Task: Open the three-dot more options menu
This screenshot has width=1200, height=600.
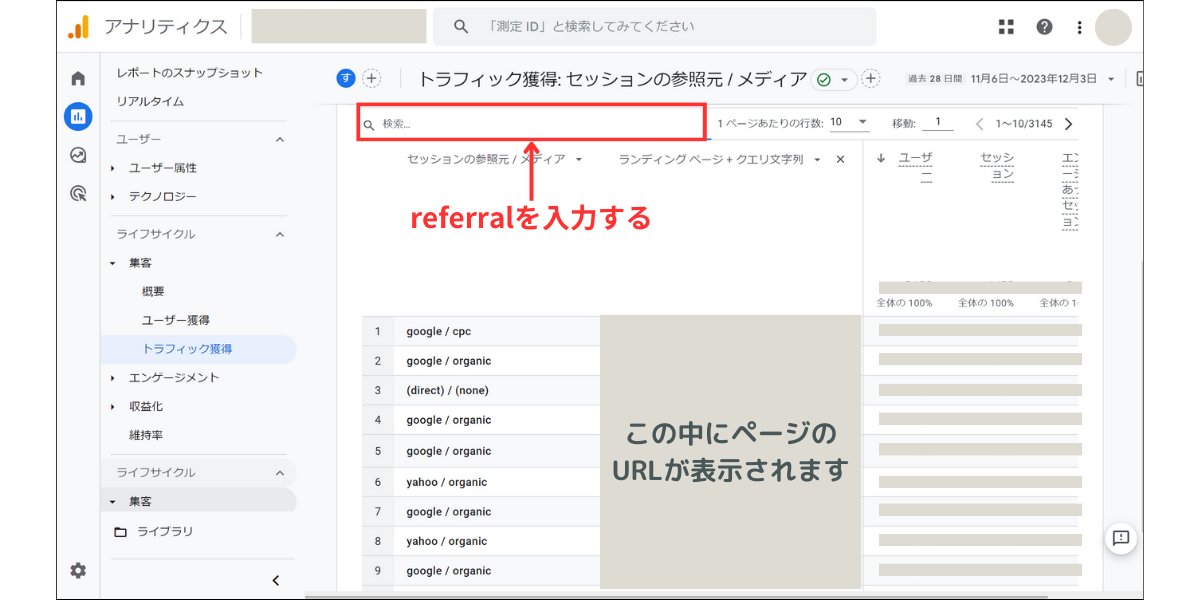Action: point(1079,27)
